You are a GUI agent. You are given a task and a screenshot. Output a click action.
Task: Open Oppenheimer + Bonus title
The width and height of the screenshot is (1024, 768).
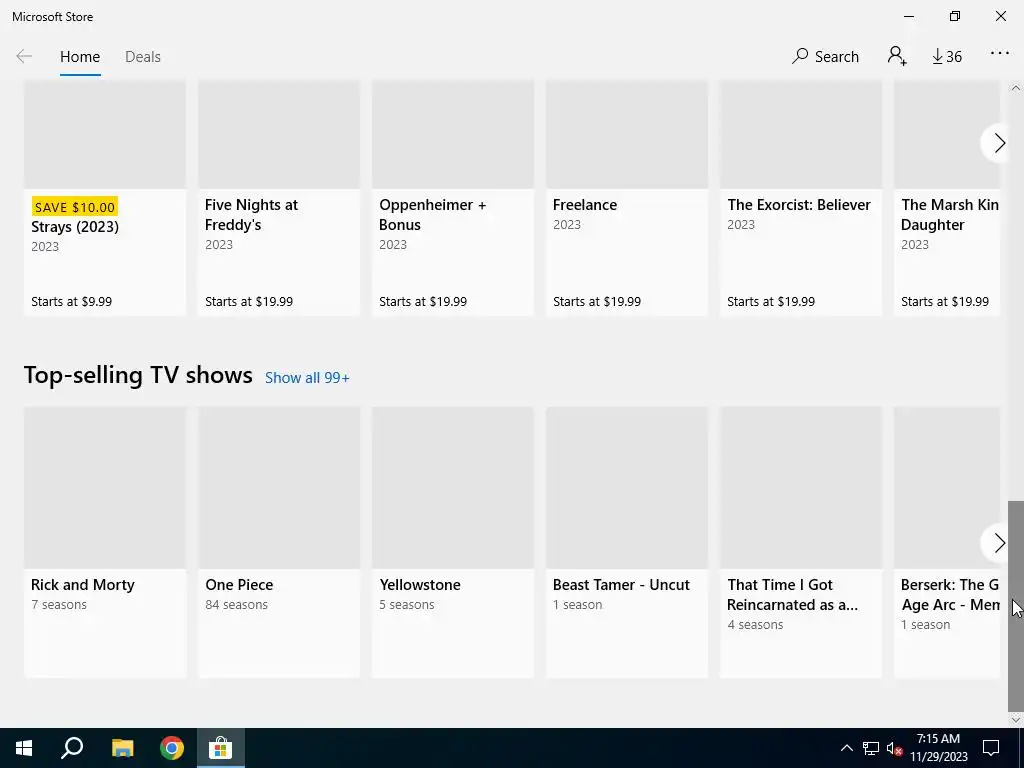(432, 214)
